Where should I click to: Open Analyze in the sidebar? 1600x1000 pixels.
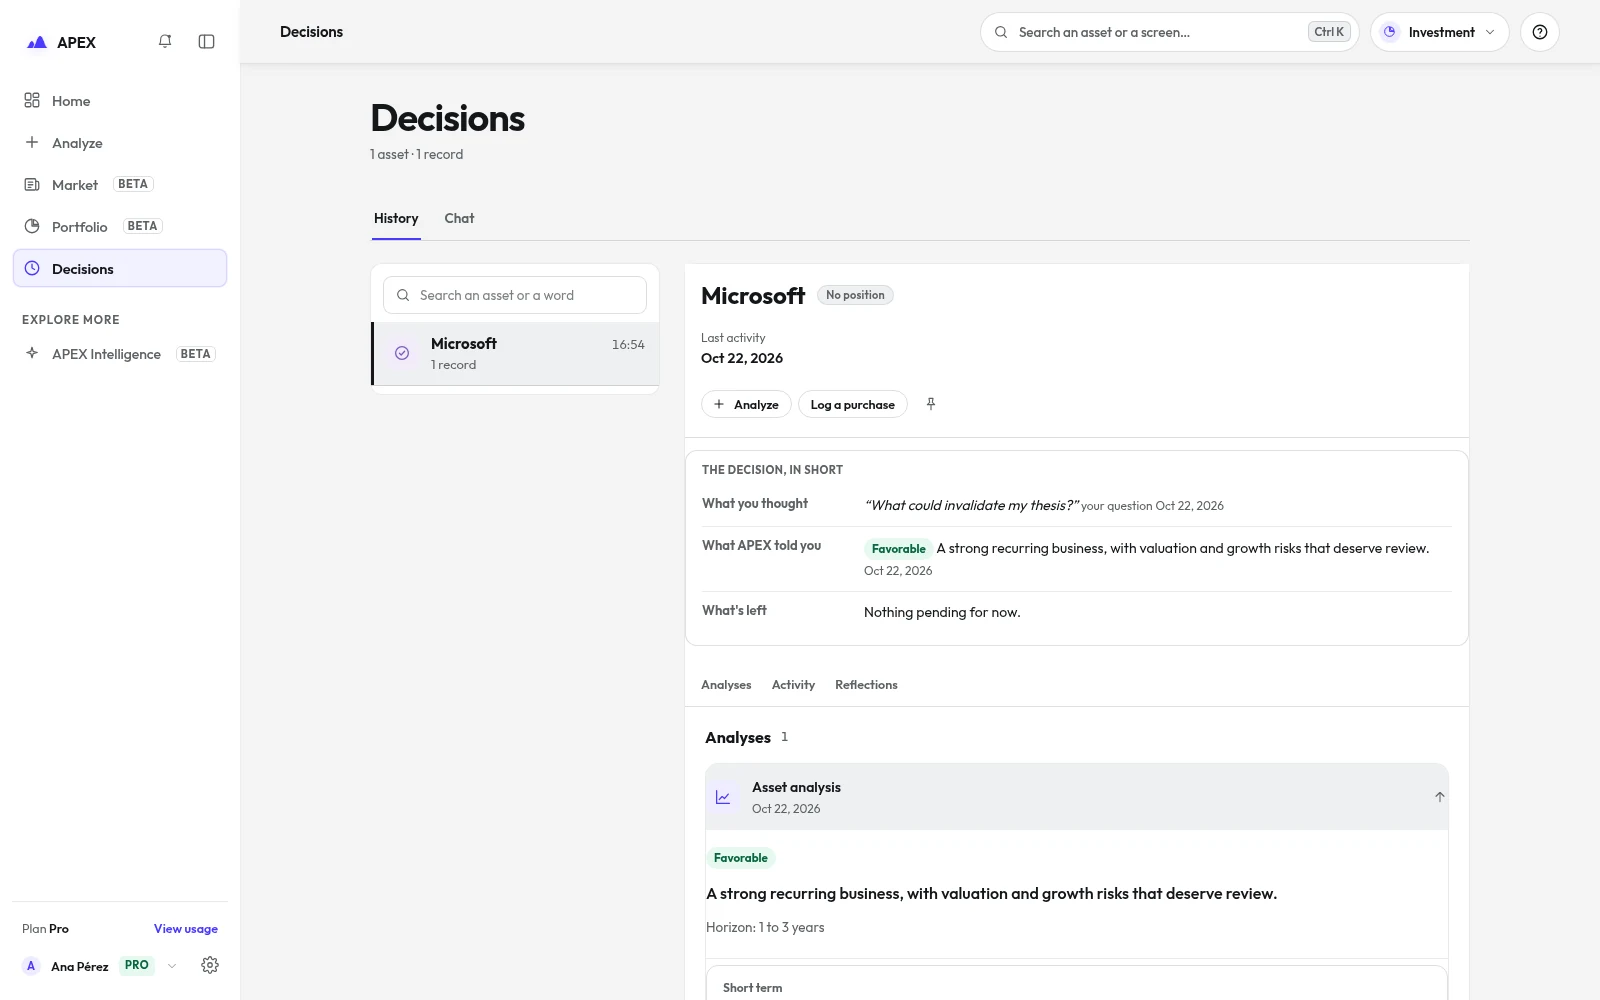pyautogui.click(x=120, y=143)
